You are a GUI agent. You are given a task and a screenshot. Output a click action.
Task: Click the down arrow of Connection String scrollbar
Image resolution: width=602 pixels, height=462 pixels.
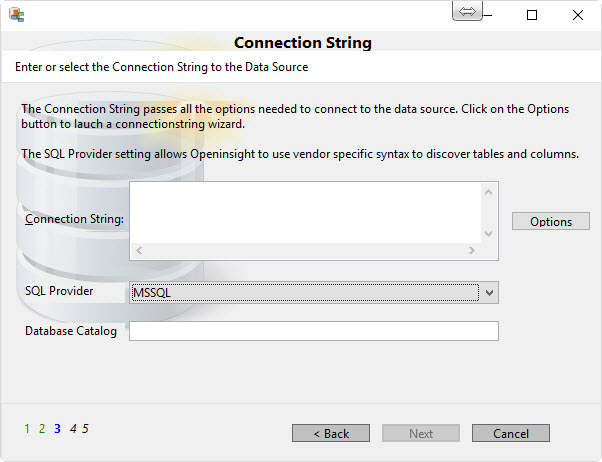click(x=488, y=233)
